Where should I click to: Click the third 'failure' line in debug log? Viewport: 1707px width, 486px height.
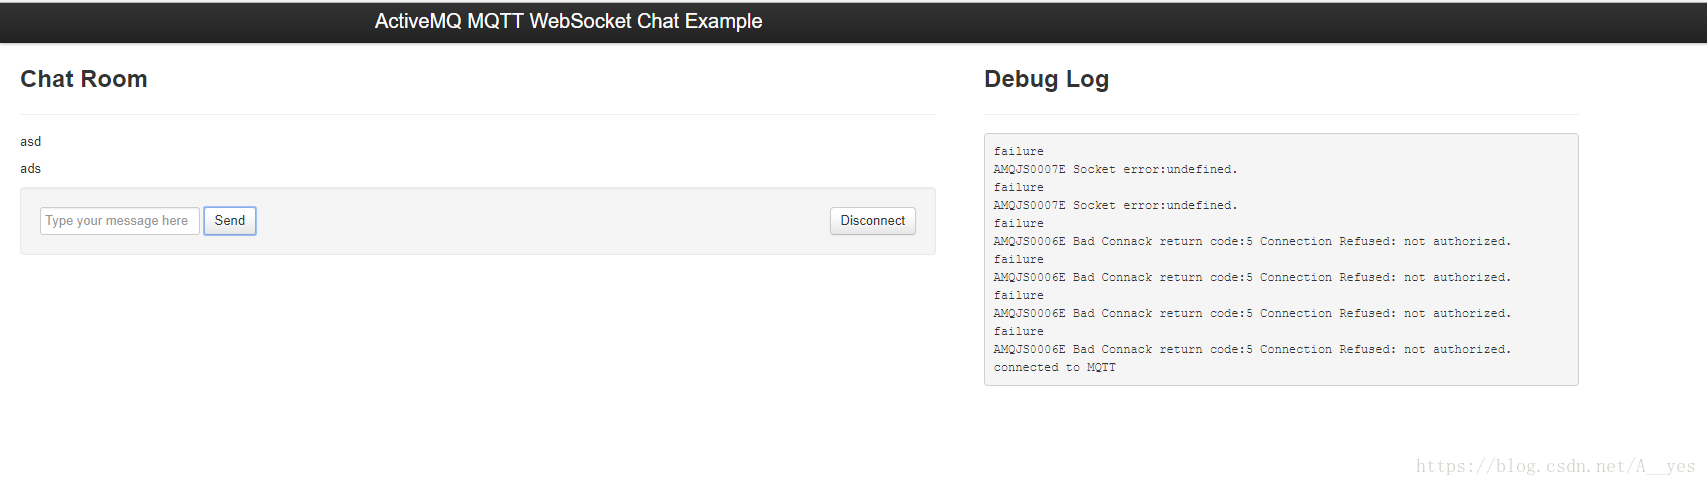pyautogui.click(x=1018, y=224)
